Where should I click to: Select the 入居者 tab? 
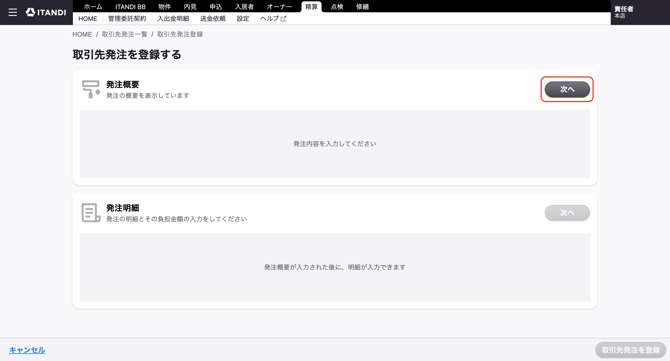click(244, 7)
